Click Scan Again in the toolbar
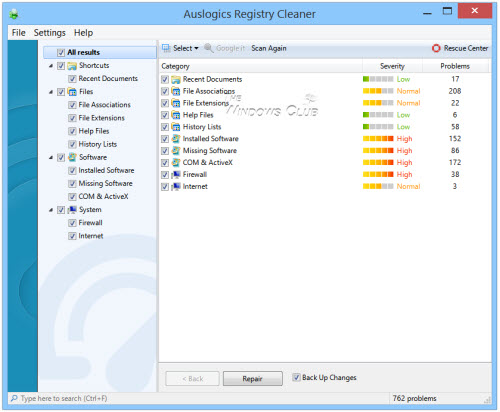Viewport: 500px width, 412px height. [x=269, y=48]
